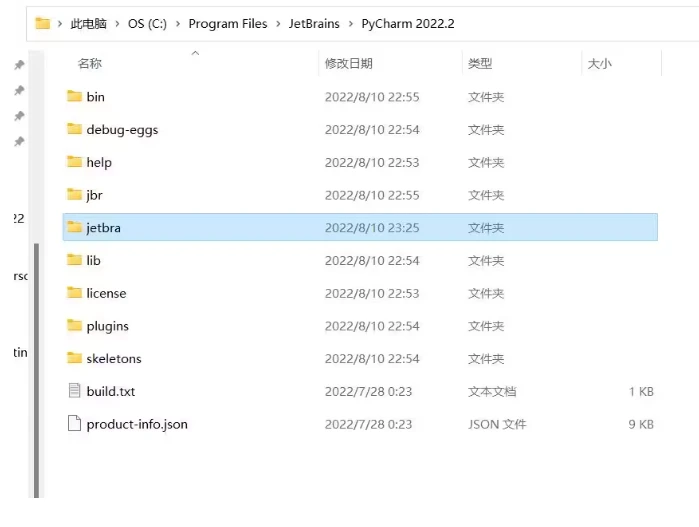Click the jbr folder icon
699x527 pixels.
click(74, 194)
